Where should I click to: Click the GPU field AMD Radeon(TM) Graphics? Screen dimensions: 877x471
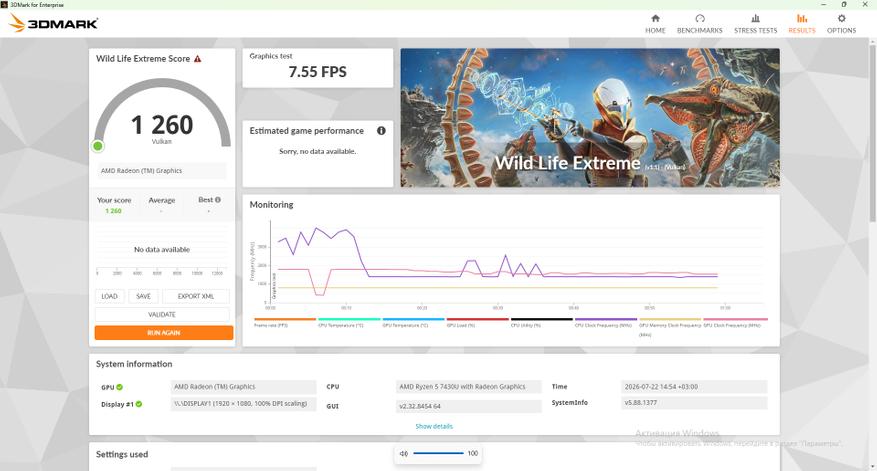(243, 387)
